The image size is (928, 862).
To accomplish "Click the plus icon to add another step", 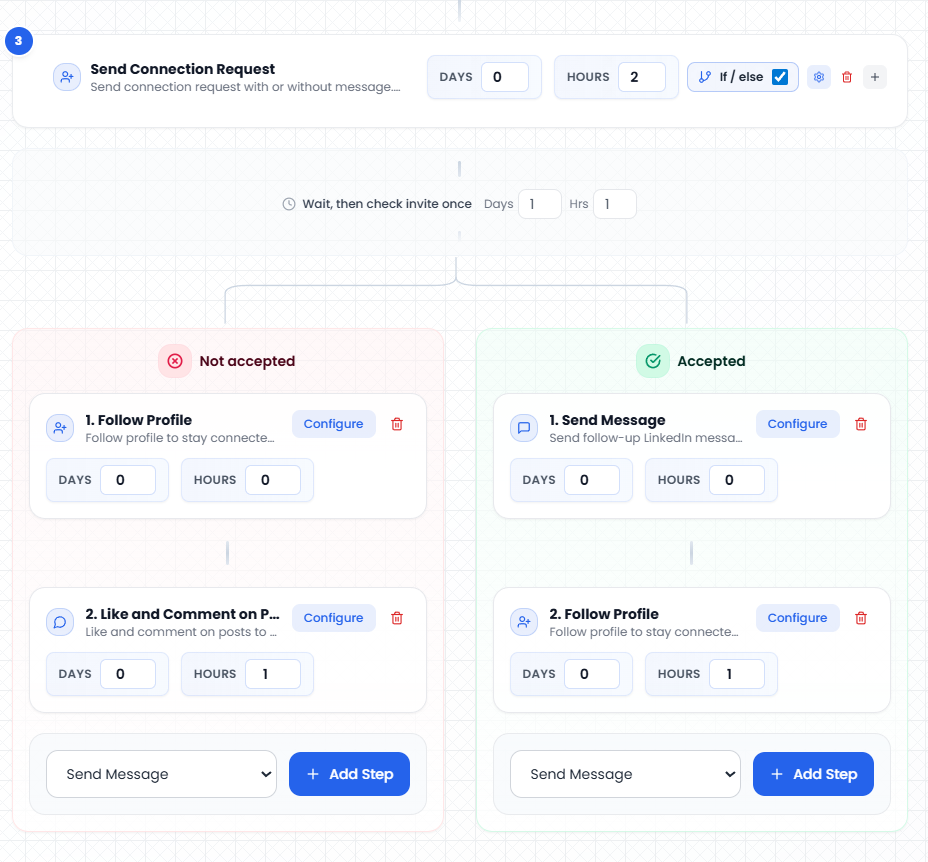I will click(x=874, y=76).
